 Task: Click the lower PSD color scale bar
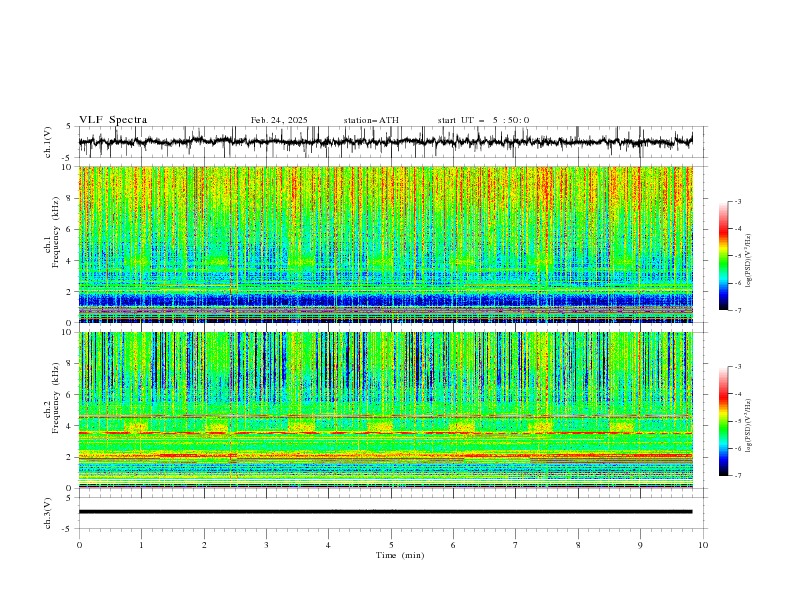coord(723,421)
